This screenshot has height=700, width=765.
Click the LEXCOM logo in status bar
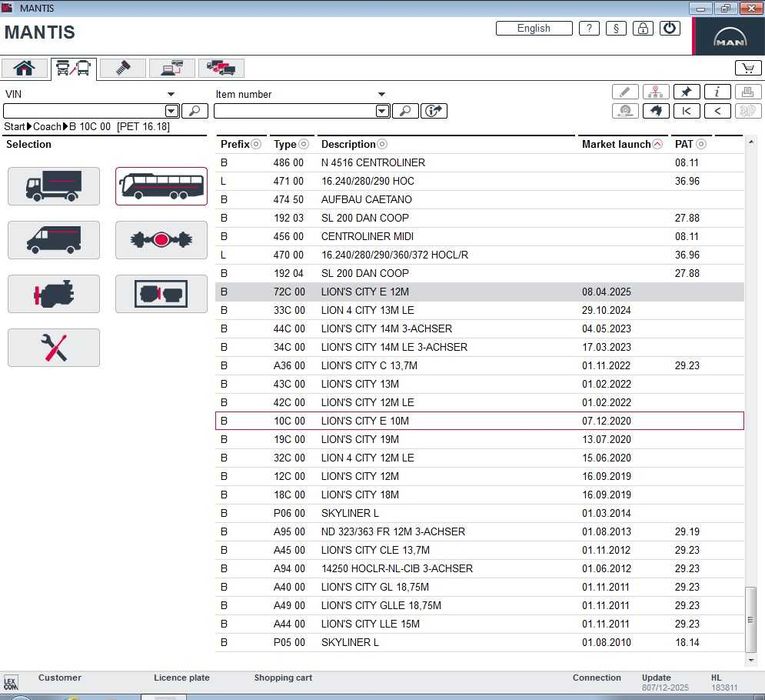[x=10, y=683]
